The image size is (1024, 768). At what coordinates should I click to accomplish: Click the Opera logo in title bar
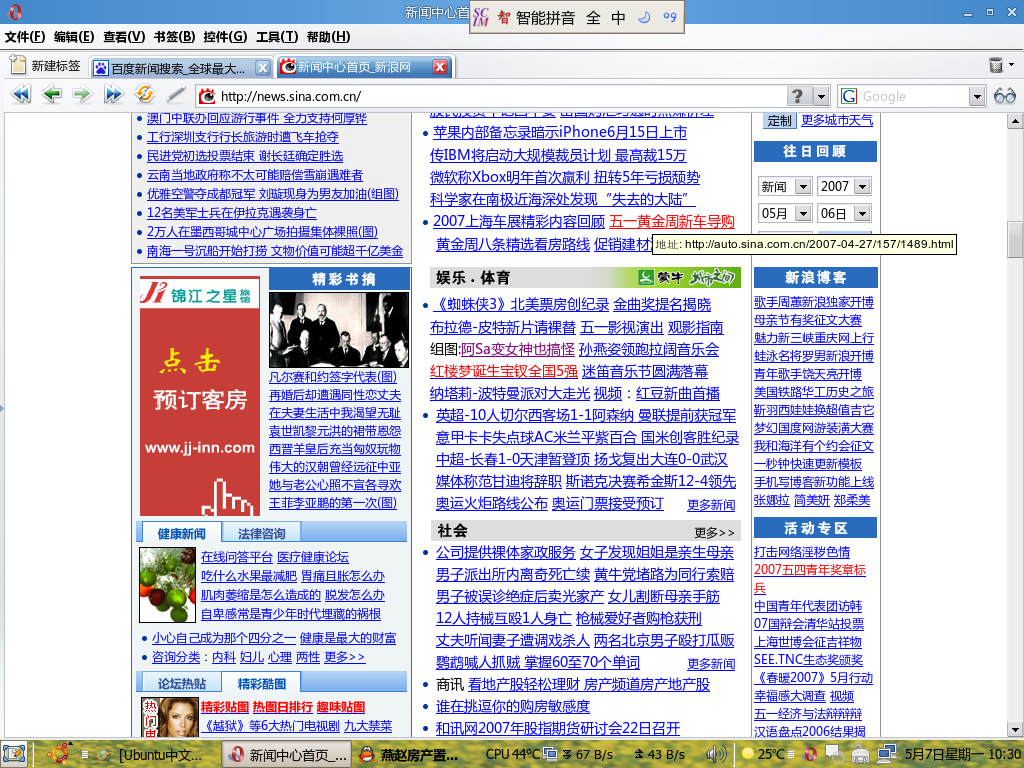click(15, 12)
